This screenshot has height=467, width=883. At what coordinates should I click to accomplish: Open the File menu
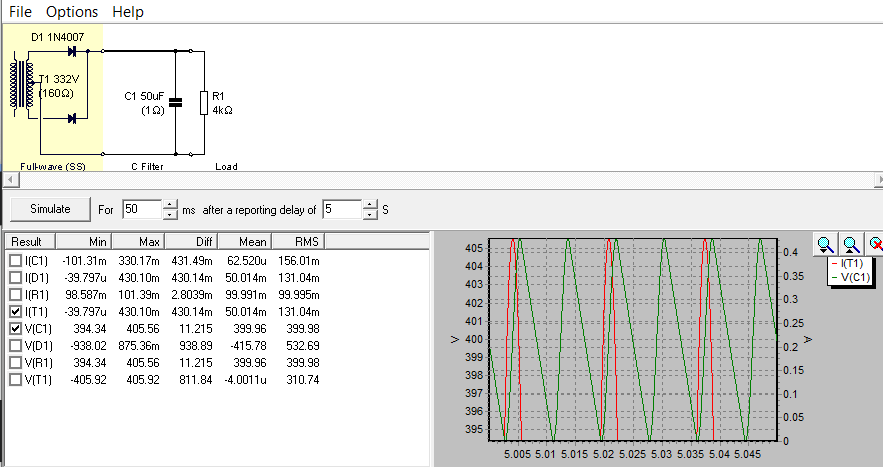click(x=20, y=12)
